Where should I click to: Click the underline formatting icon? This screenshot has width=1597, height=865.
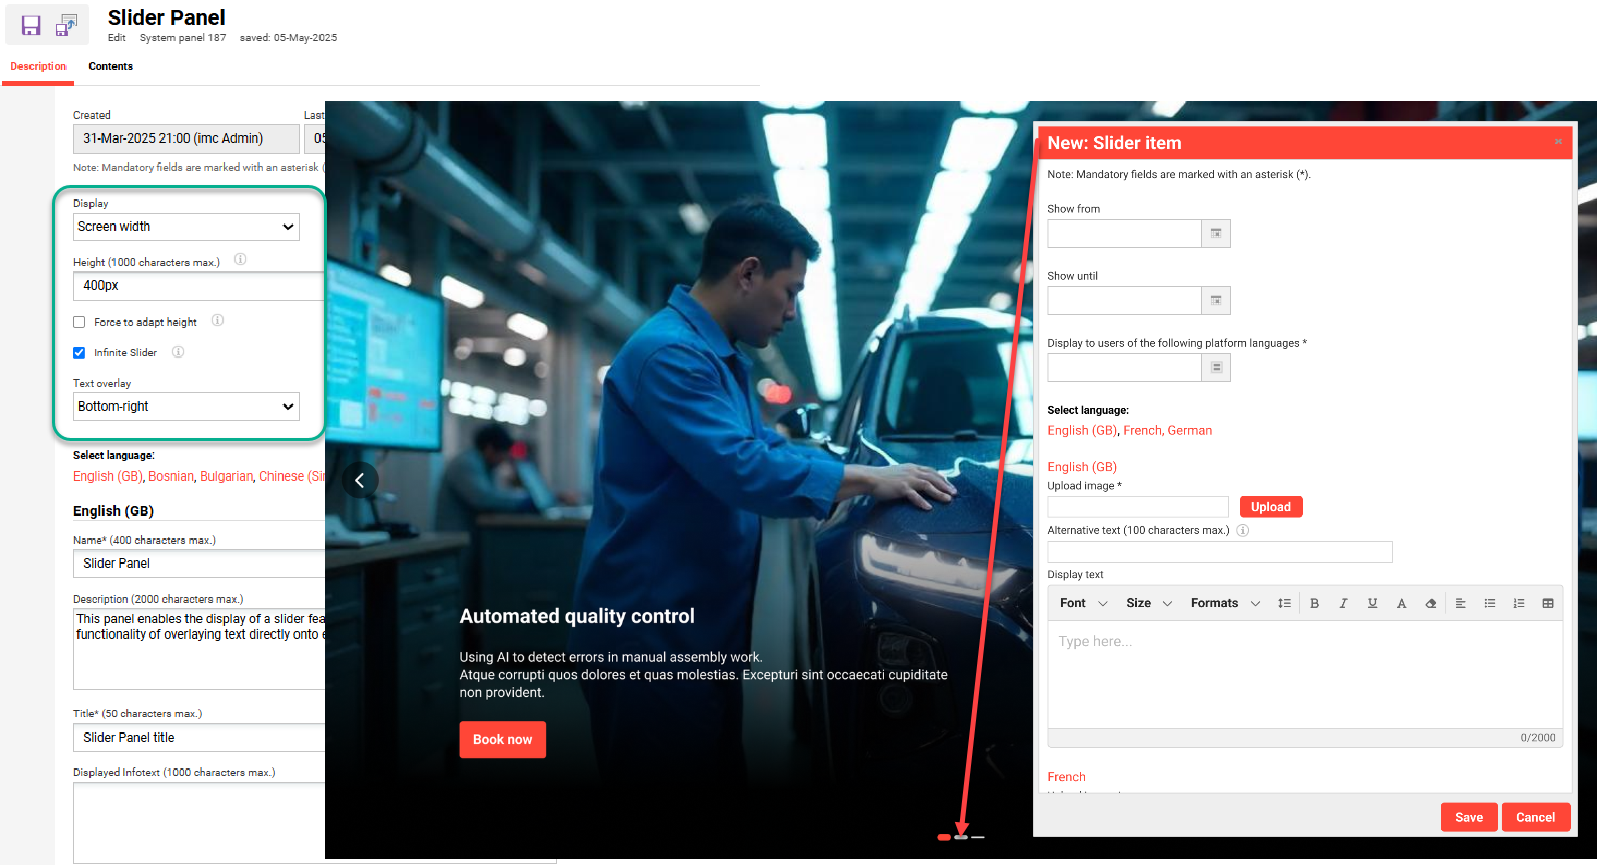1372,603
